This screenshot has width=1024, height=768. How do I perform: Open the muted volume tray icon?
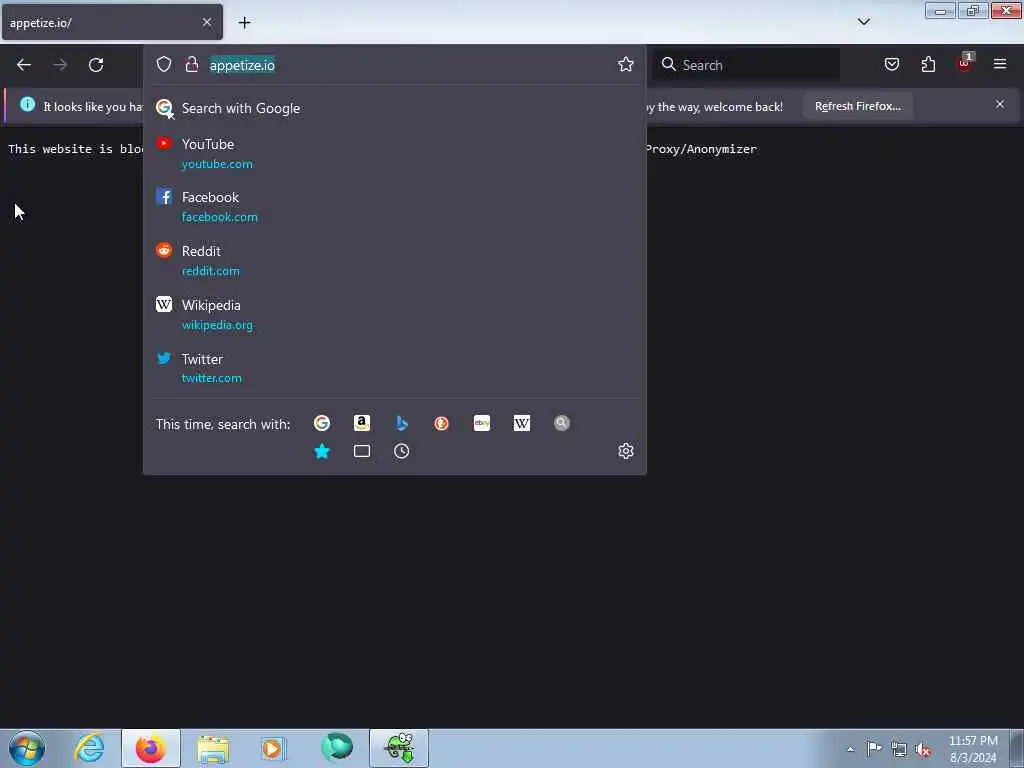[x=923, y=750]
